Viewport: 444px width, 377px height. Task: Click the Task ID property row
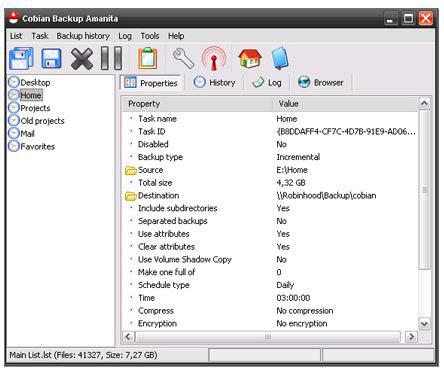(270, 131)
